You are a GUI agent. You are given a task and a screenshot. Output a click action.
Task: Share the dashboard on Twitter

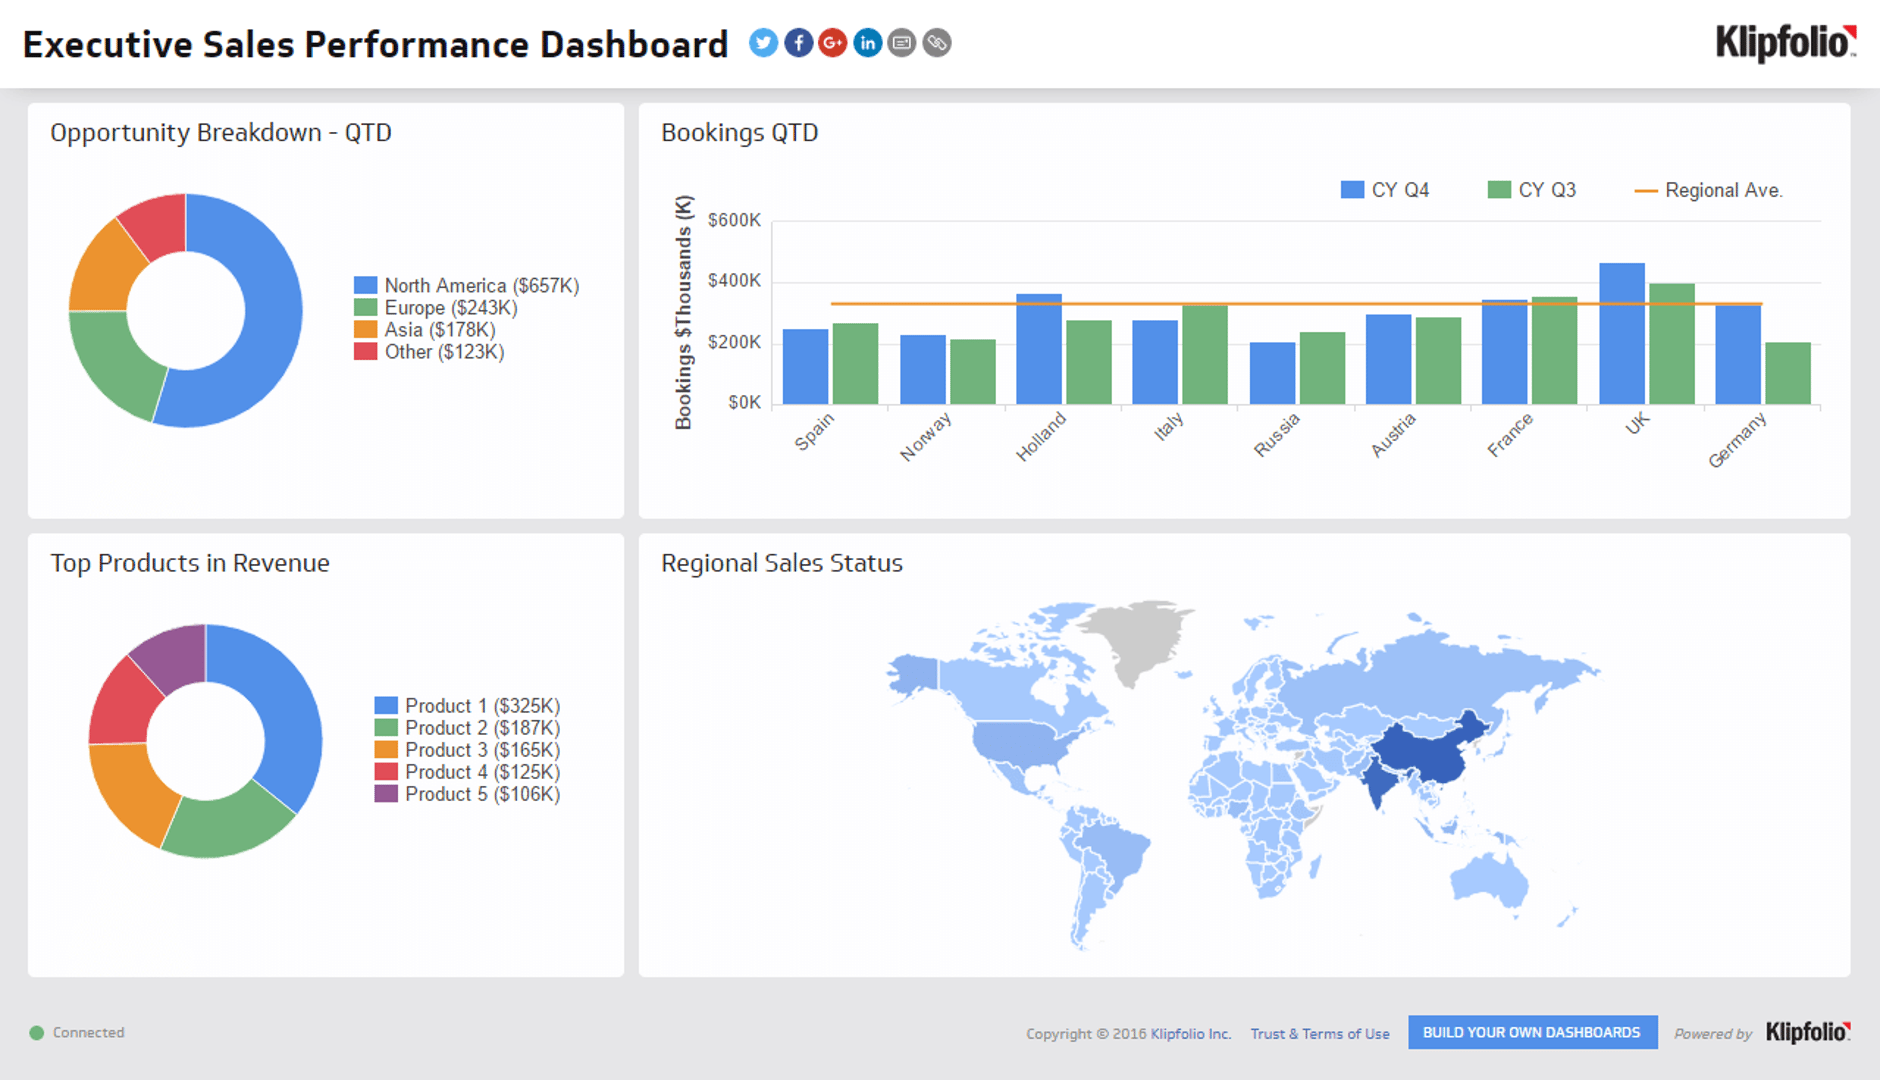click(x=763, y=43)
